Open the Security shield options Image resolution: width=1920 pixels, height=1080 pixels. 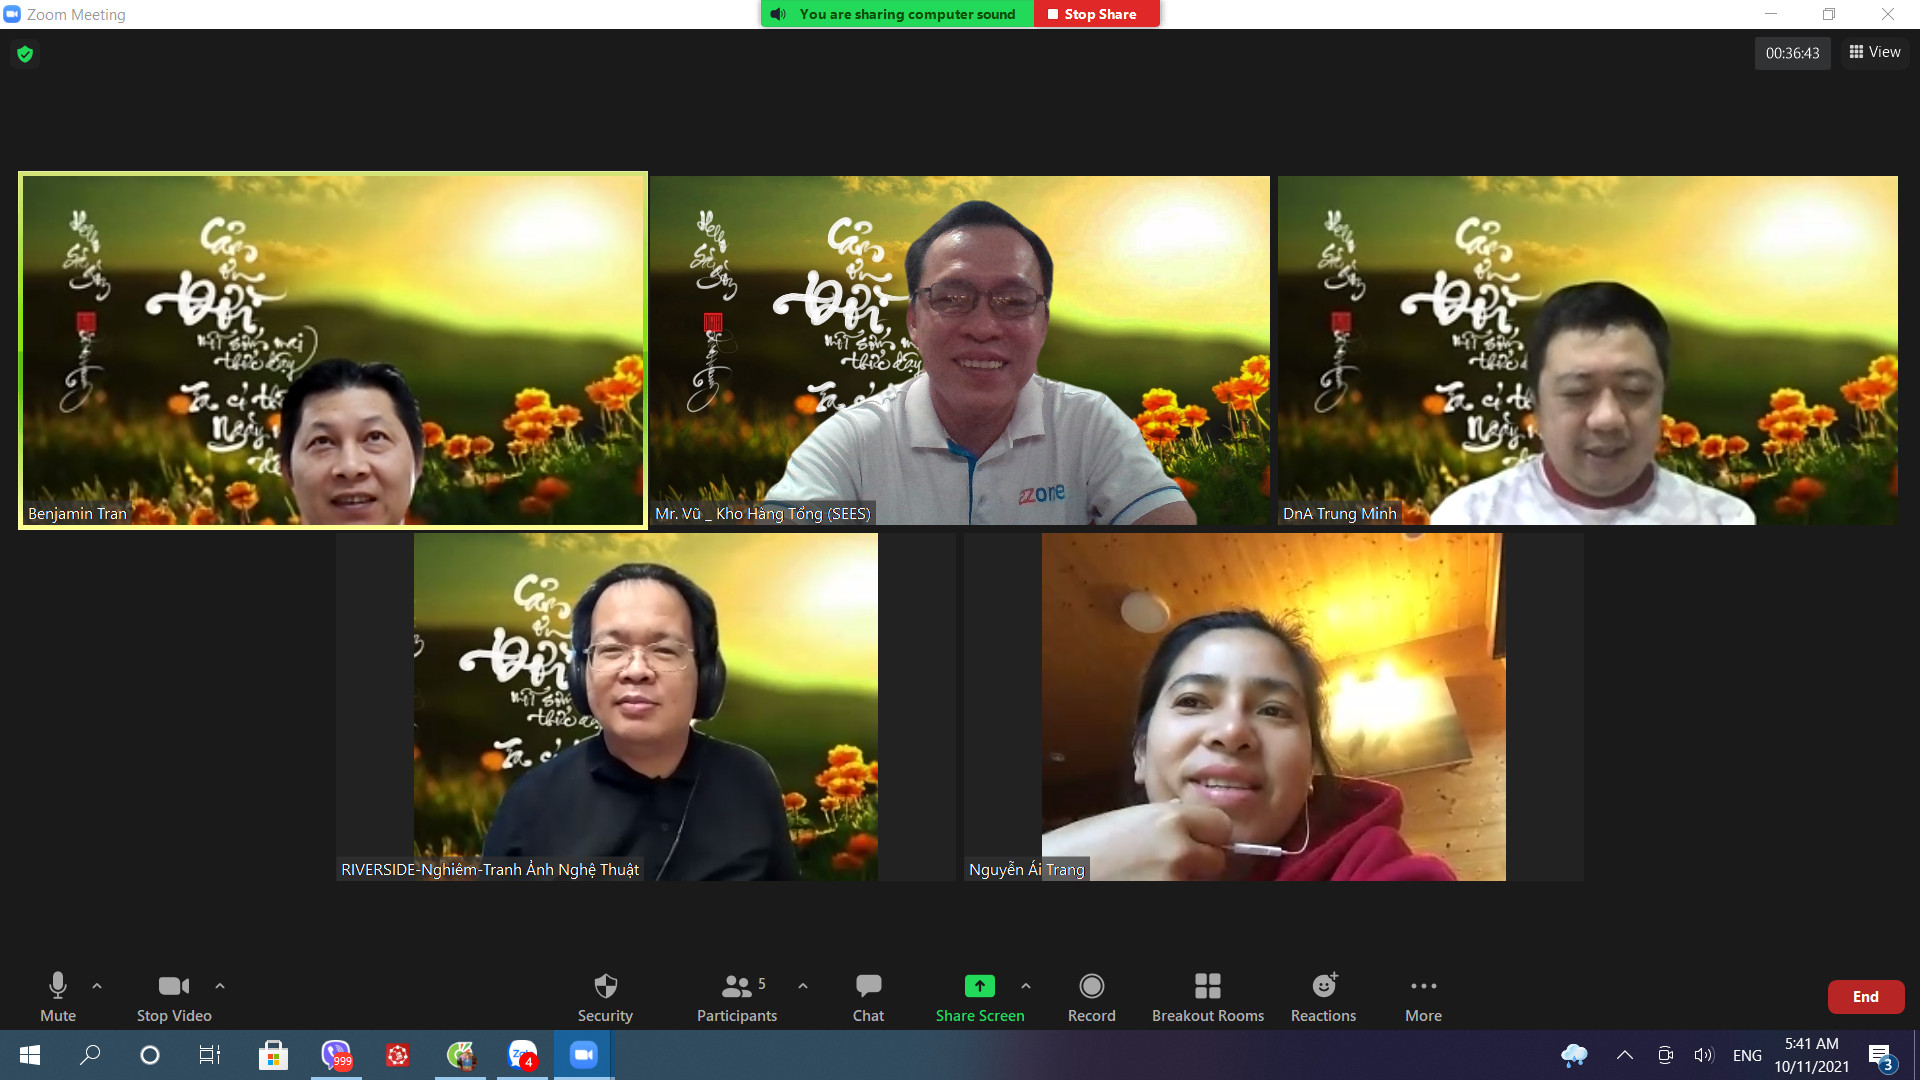(605, 996)
